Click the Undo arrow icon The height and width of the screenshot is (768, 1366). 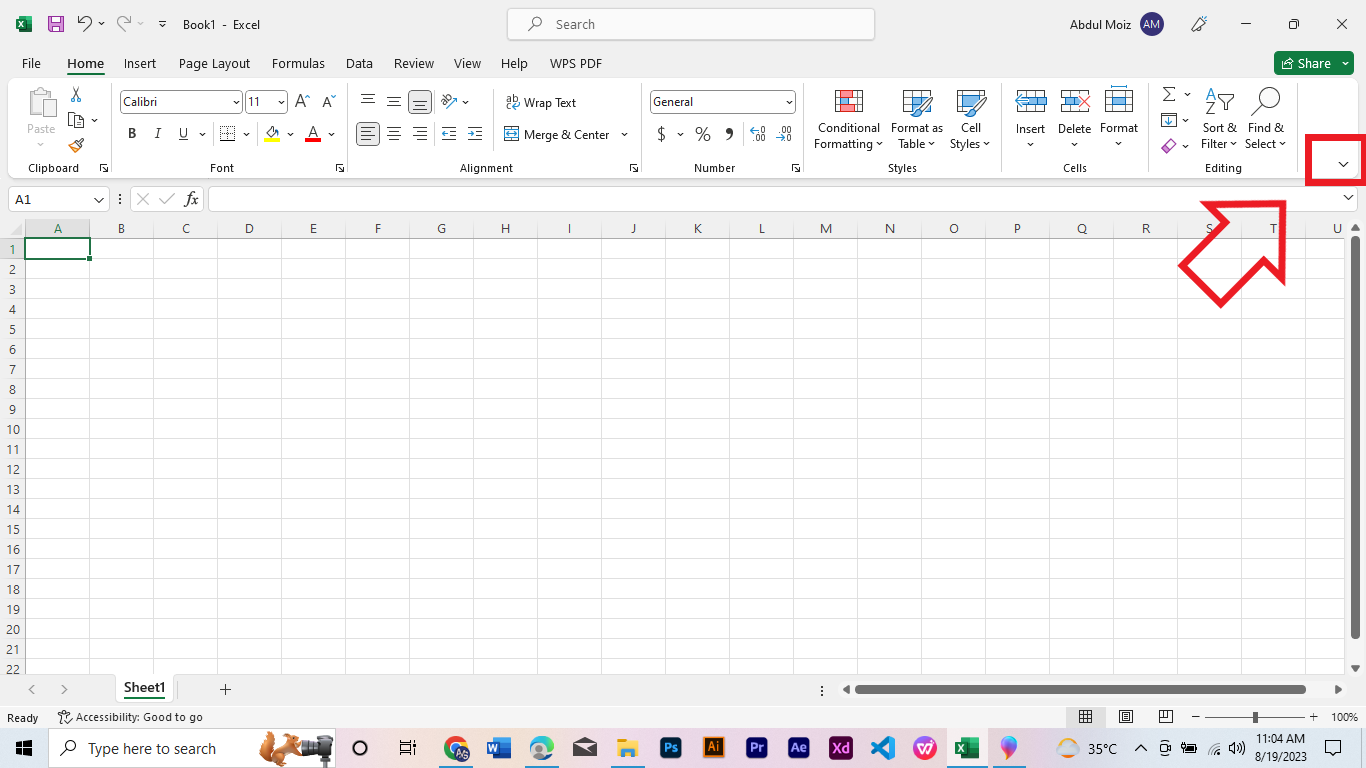pos(85,24)
